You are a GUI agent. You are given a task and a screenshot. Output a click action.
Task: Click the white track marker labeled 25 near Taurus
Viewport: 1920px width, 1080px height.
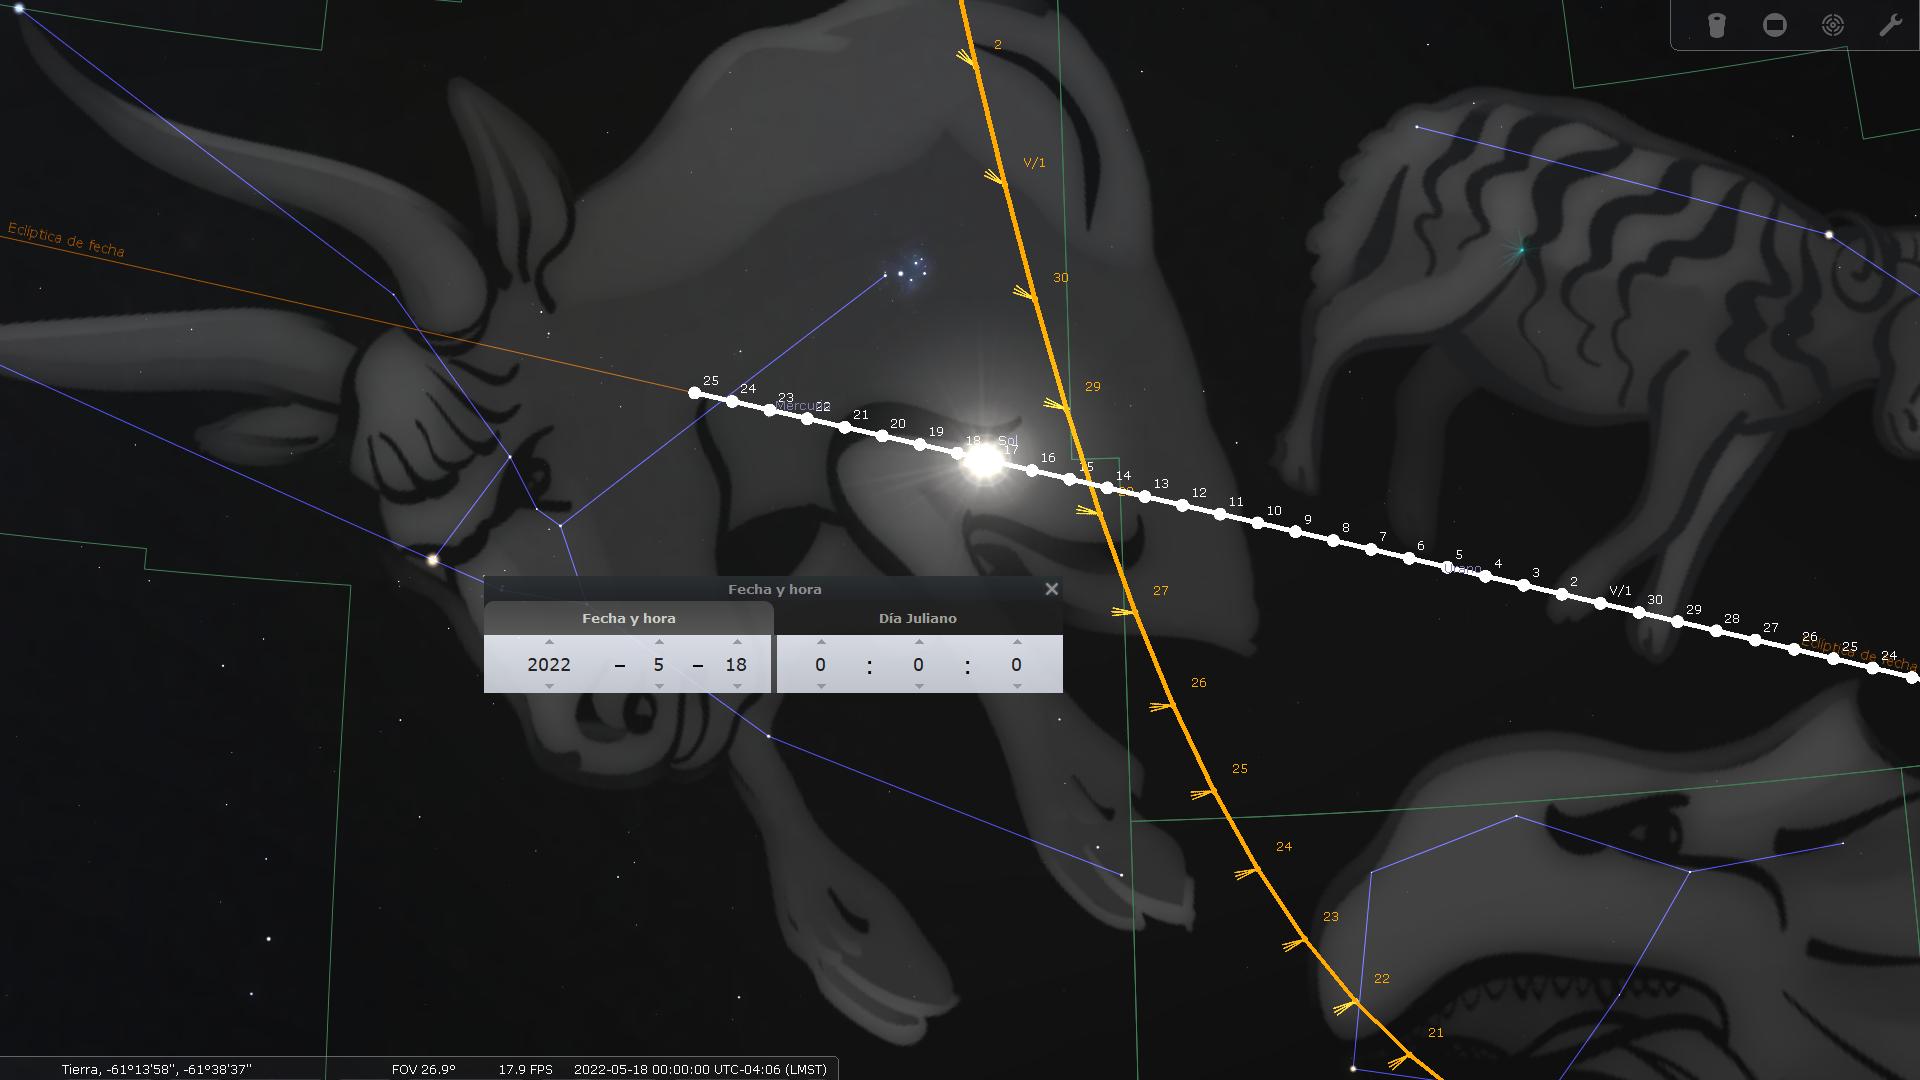click(695, 393)
